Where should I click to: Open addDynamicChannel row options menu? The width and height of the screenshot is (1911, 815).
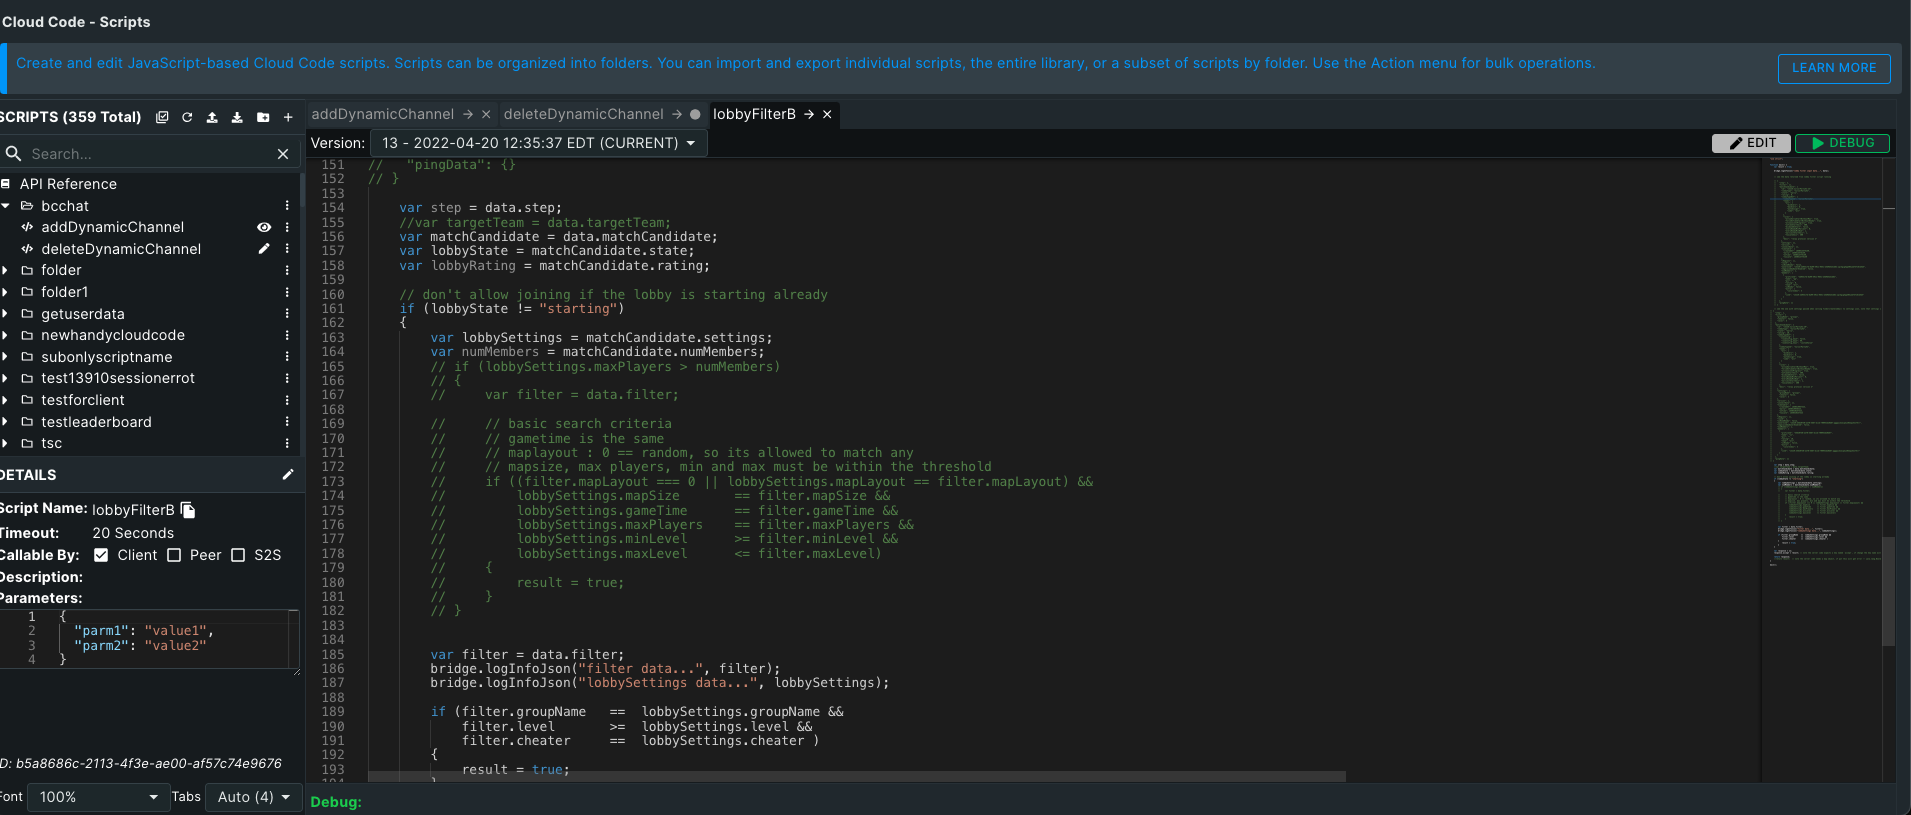pyautogui.click(x=287, y=227)
